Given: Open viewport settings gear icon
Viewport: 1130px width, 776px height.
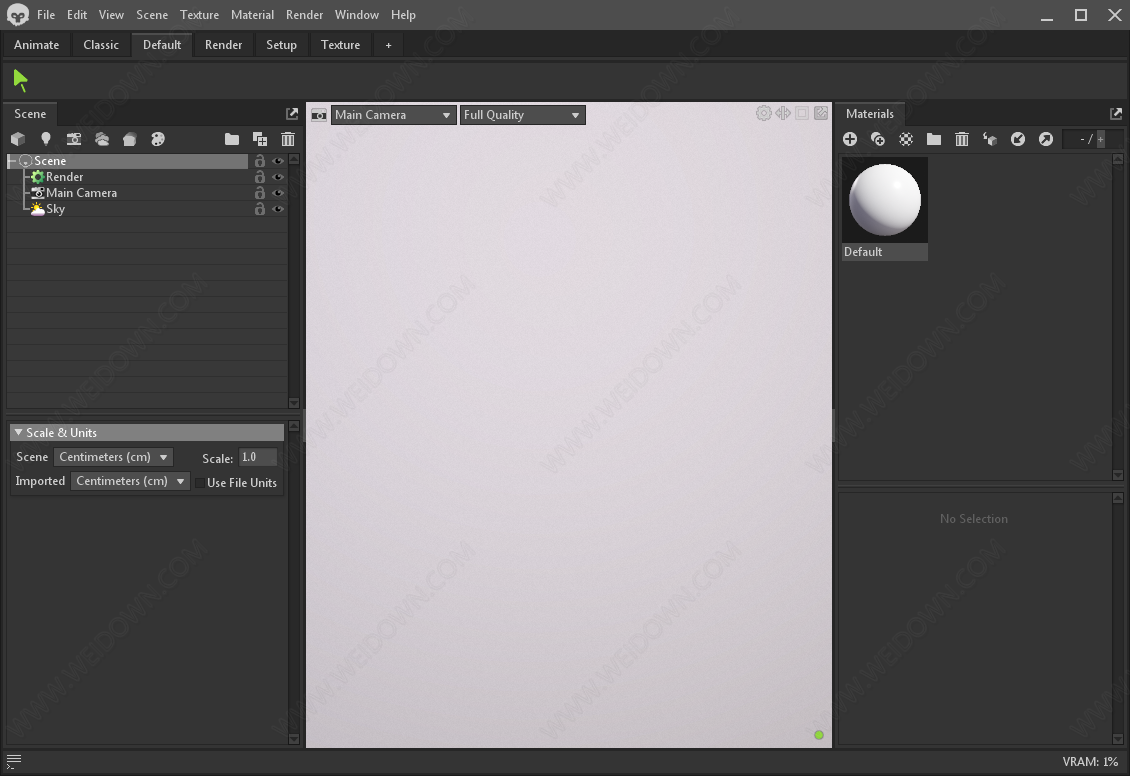Looking at the screenshot, I should coord(764,114).
